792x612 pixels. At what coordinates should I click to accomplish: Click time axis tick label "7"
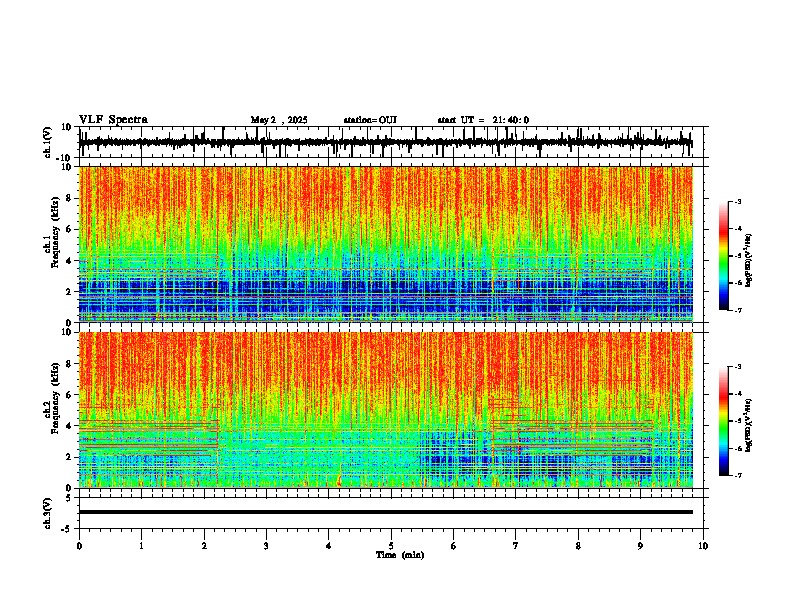pos(516,546)
